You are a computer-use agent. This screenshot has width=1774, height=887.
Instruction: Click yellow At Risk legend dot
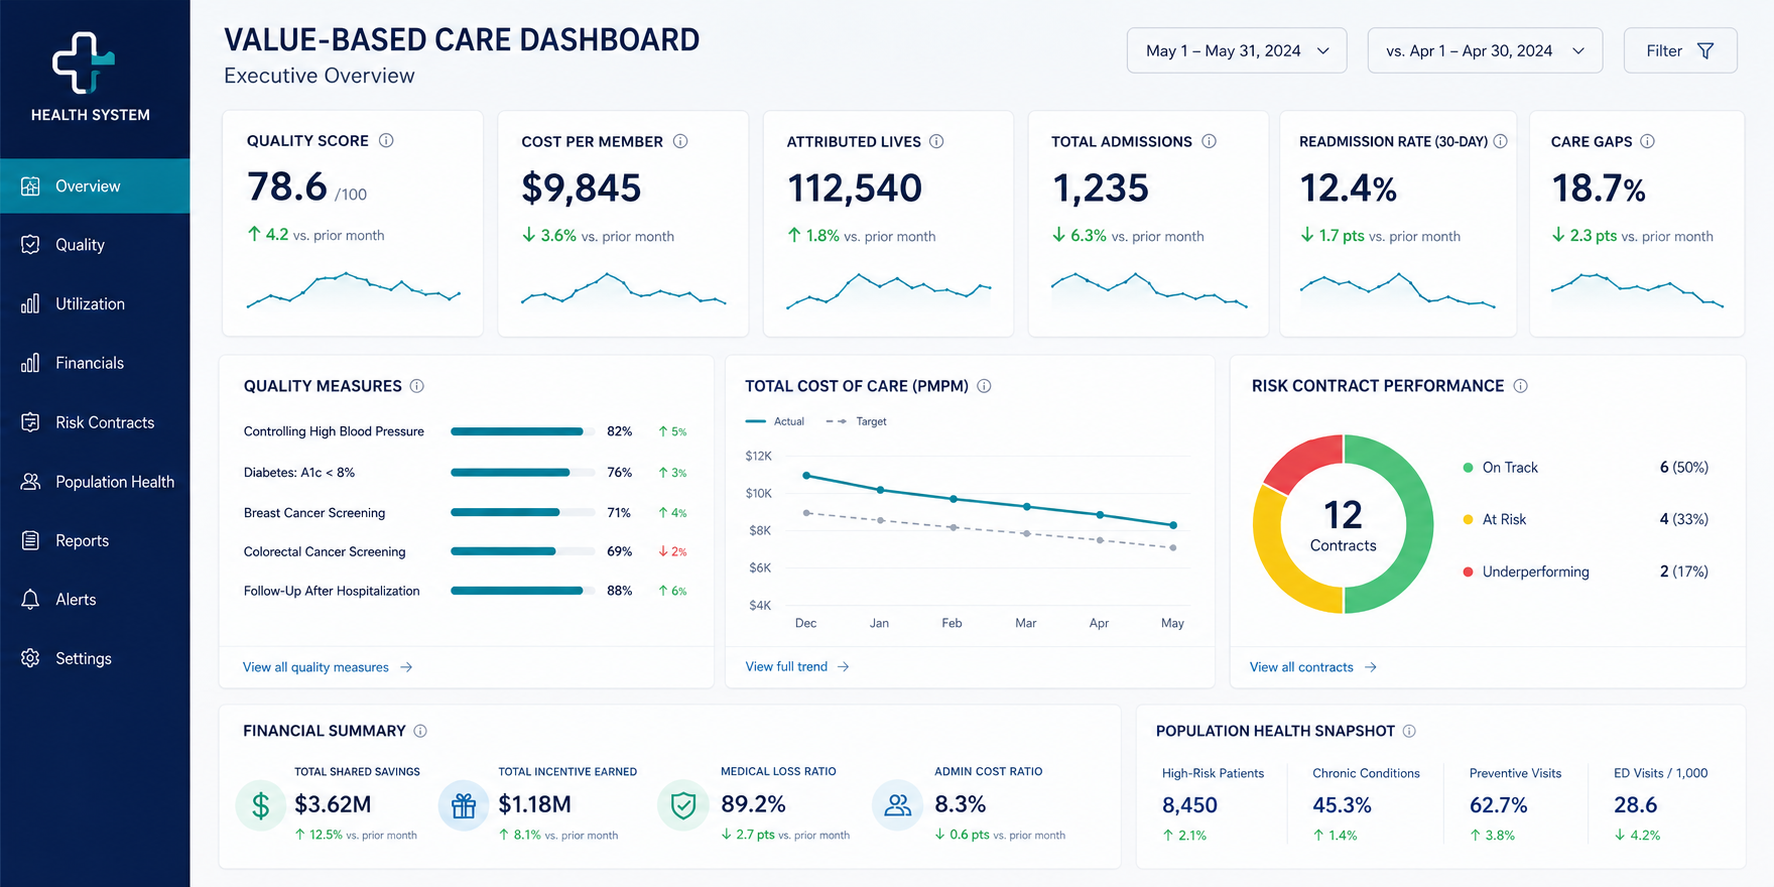1468,519
